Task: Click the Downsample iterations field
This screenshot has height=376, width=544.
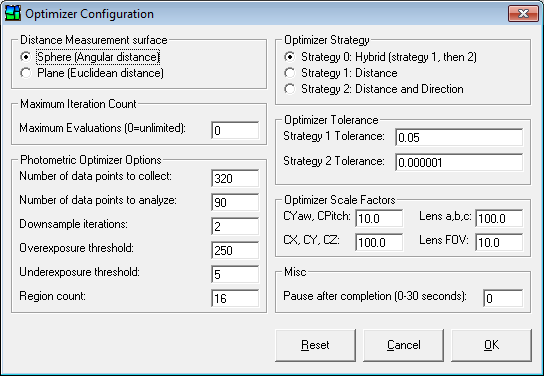Action: [235, 226]
